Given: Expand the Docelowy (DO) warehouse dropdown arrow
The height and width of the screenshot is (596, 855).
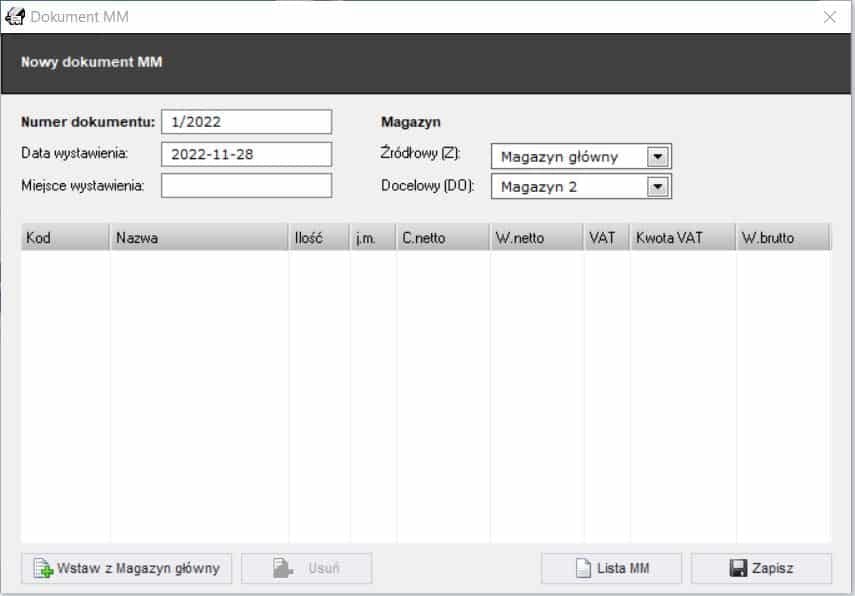Looking at the screenshot, I should tap(657, 186).
